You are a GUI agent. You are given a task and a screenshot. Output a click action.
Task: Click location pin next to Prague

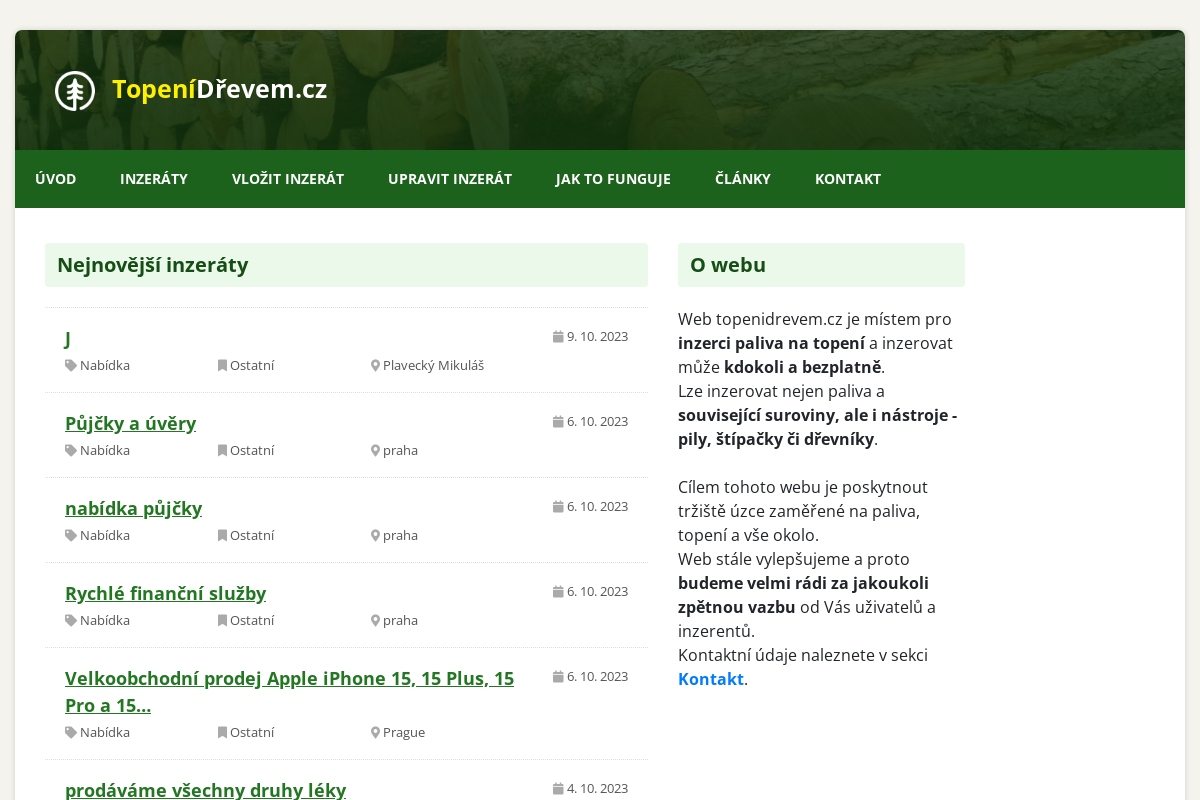click(375, 732)
